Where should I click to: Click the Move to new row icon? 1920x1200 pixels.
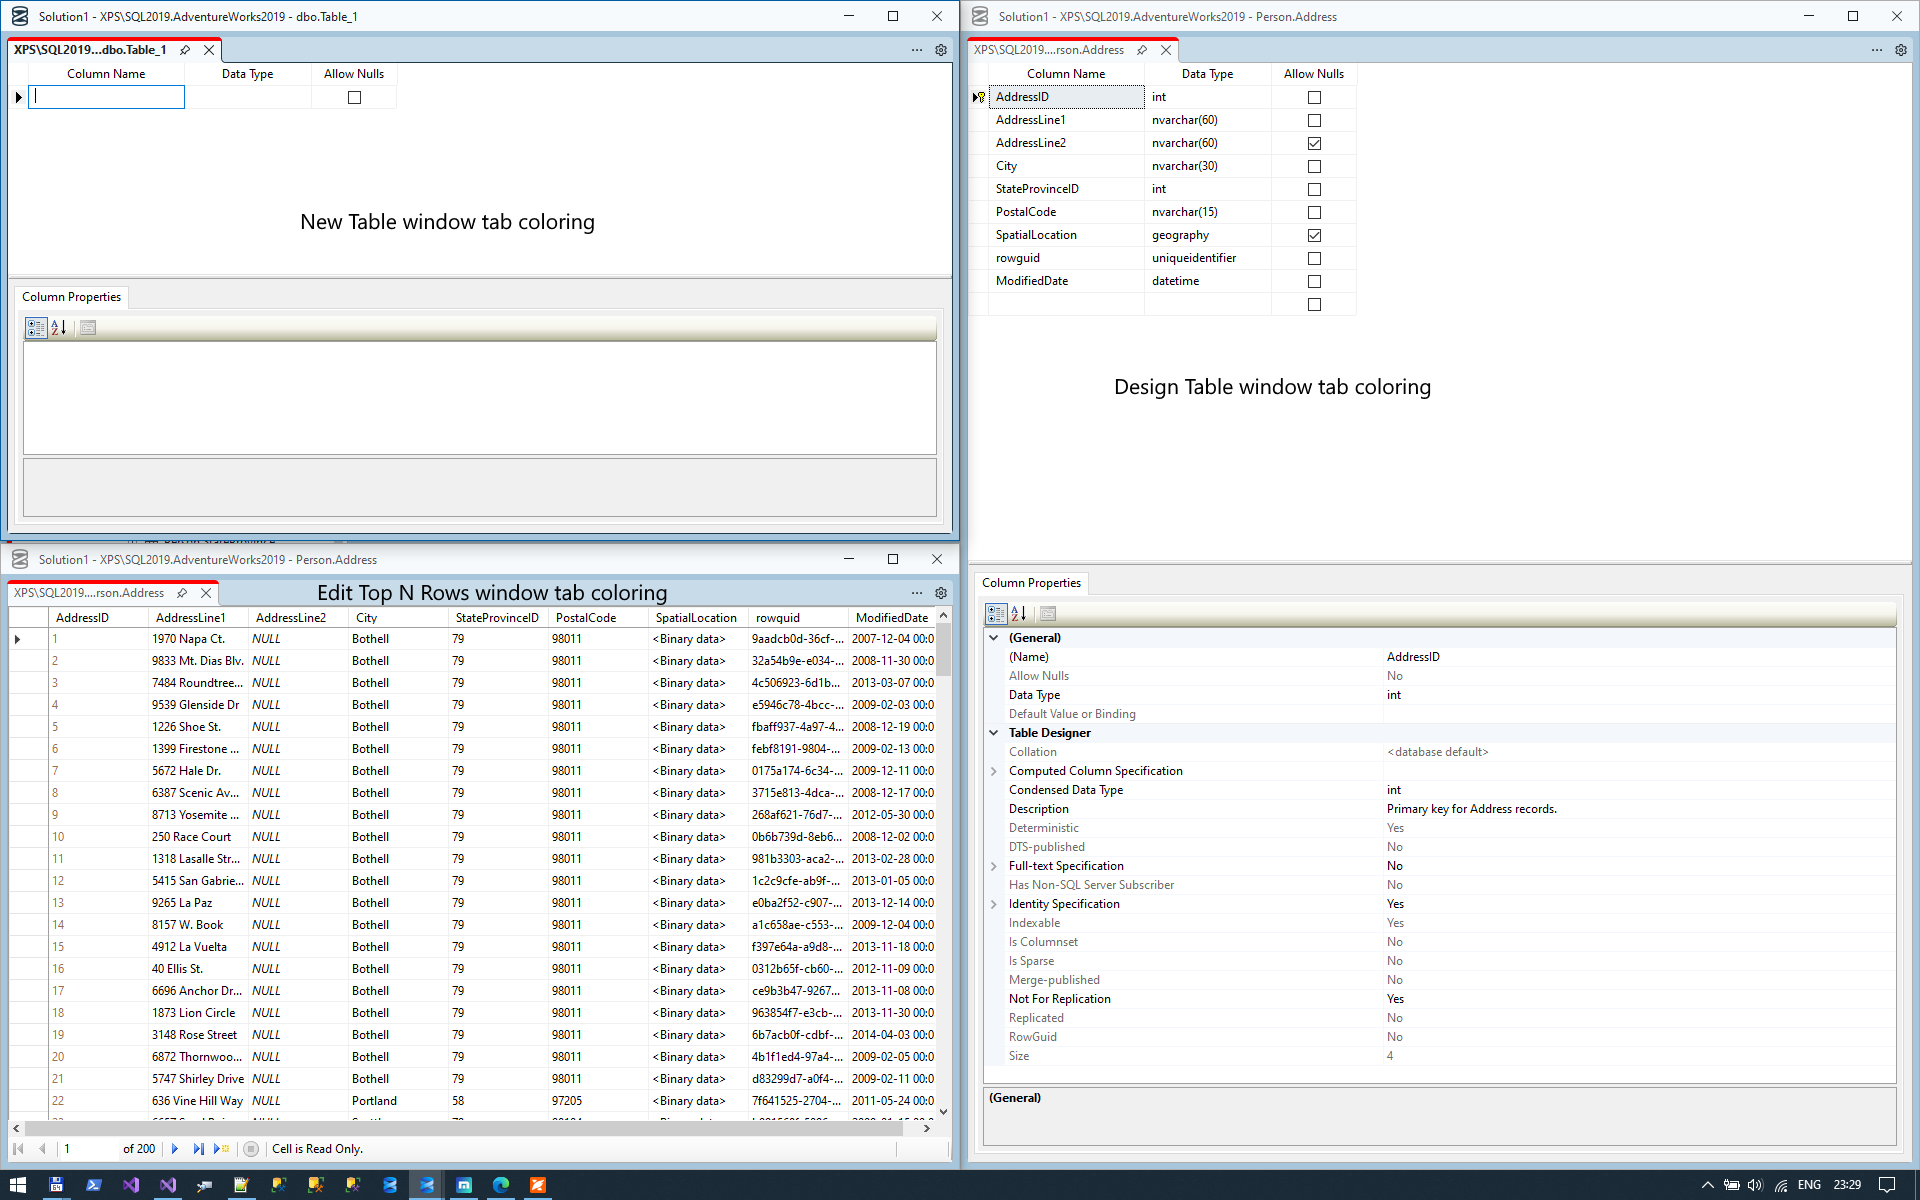point(221,1149)
